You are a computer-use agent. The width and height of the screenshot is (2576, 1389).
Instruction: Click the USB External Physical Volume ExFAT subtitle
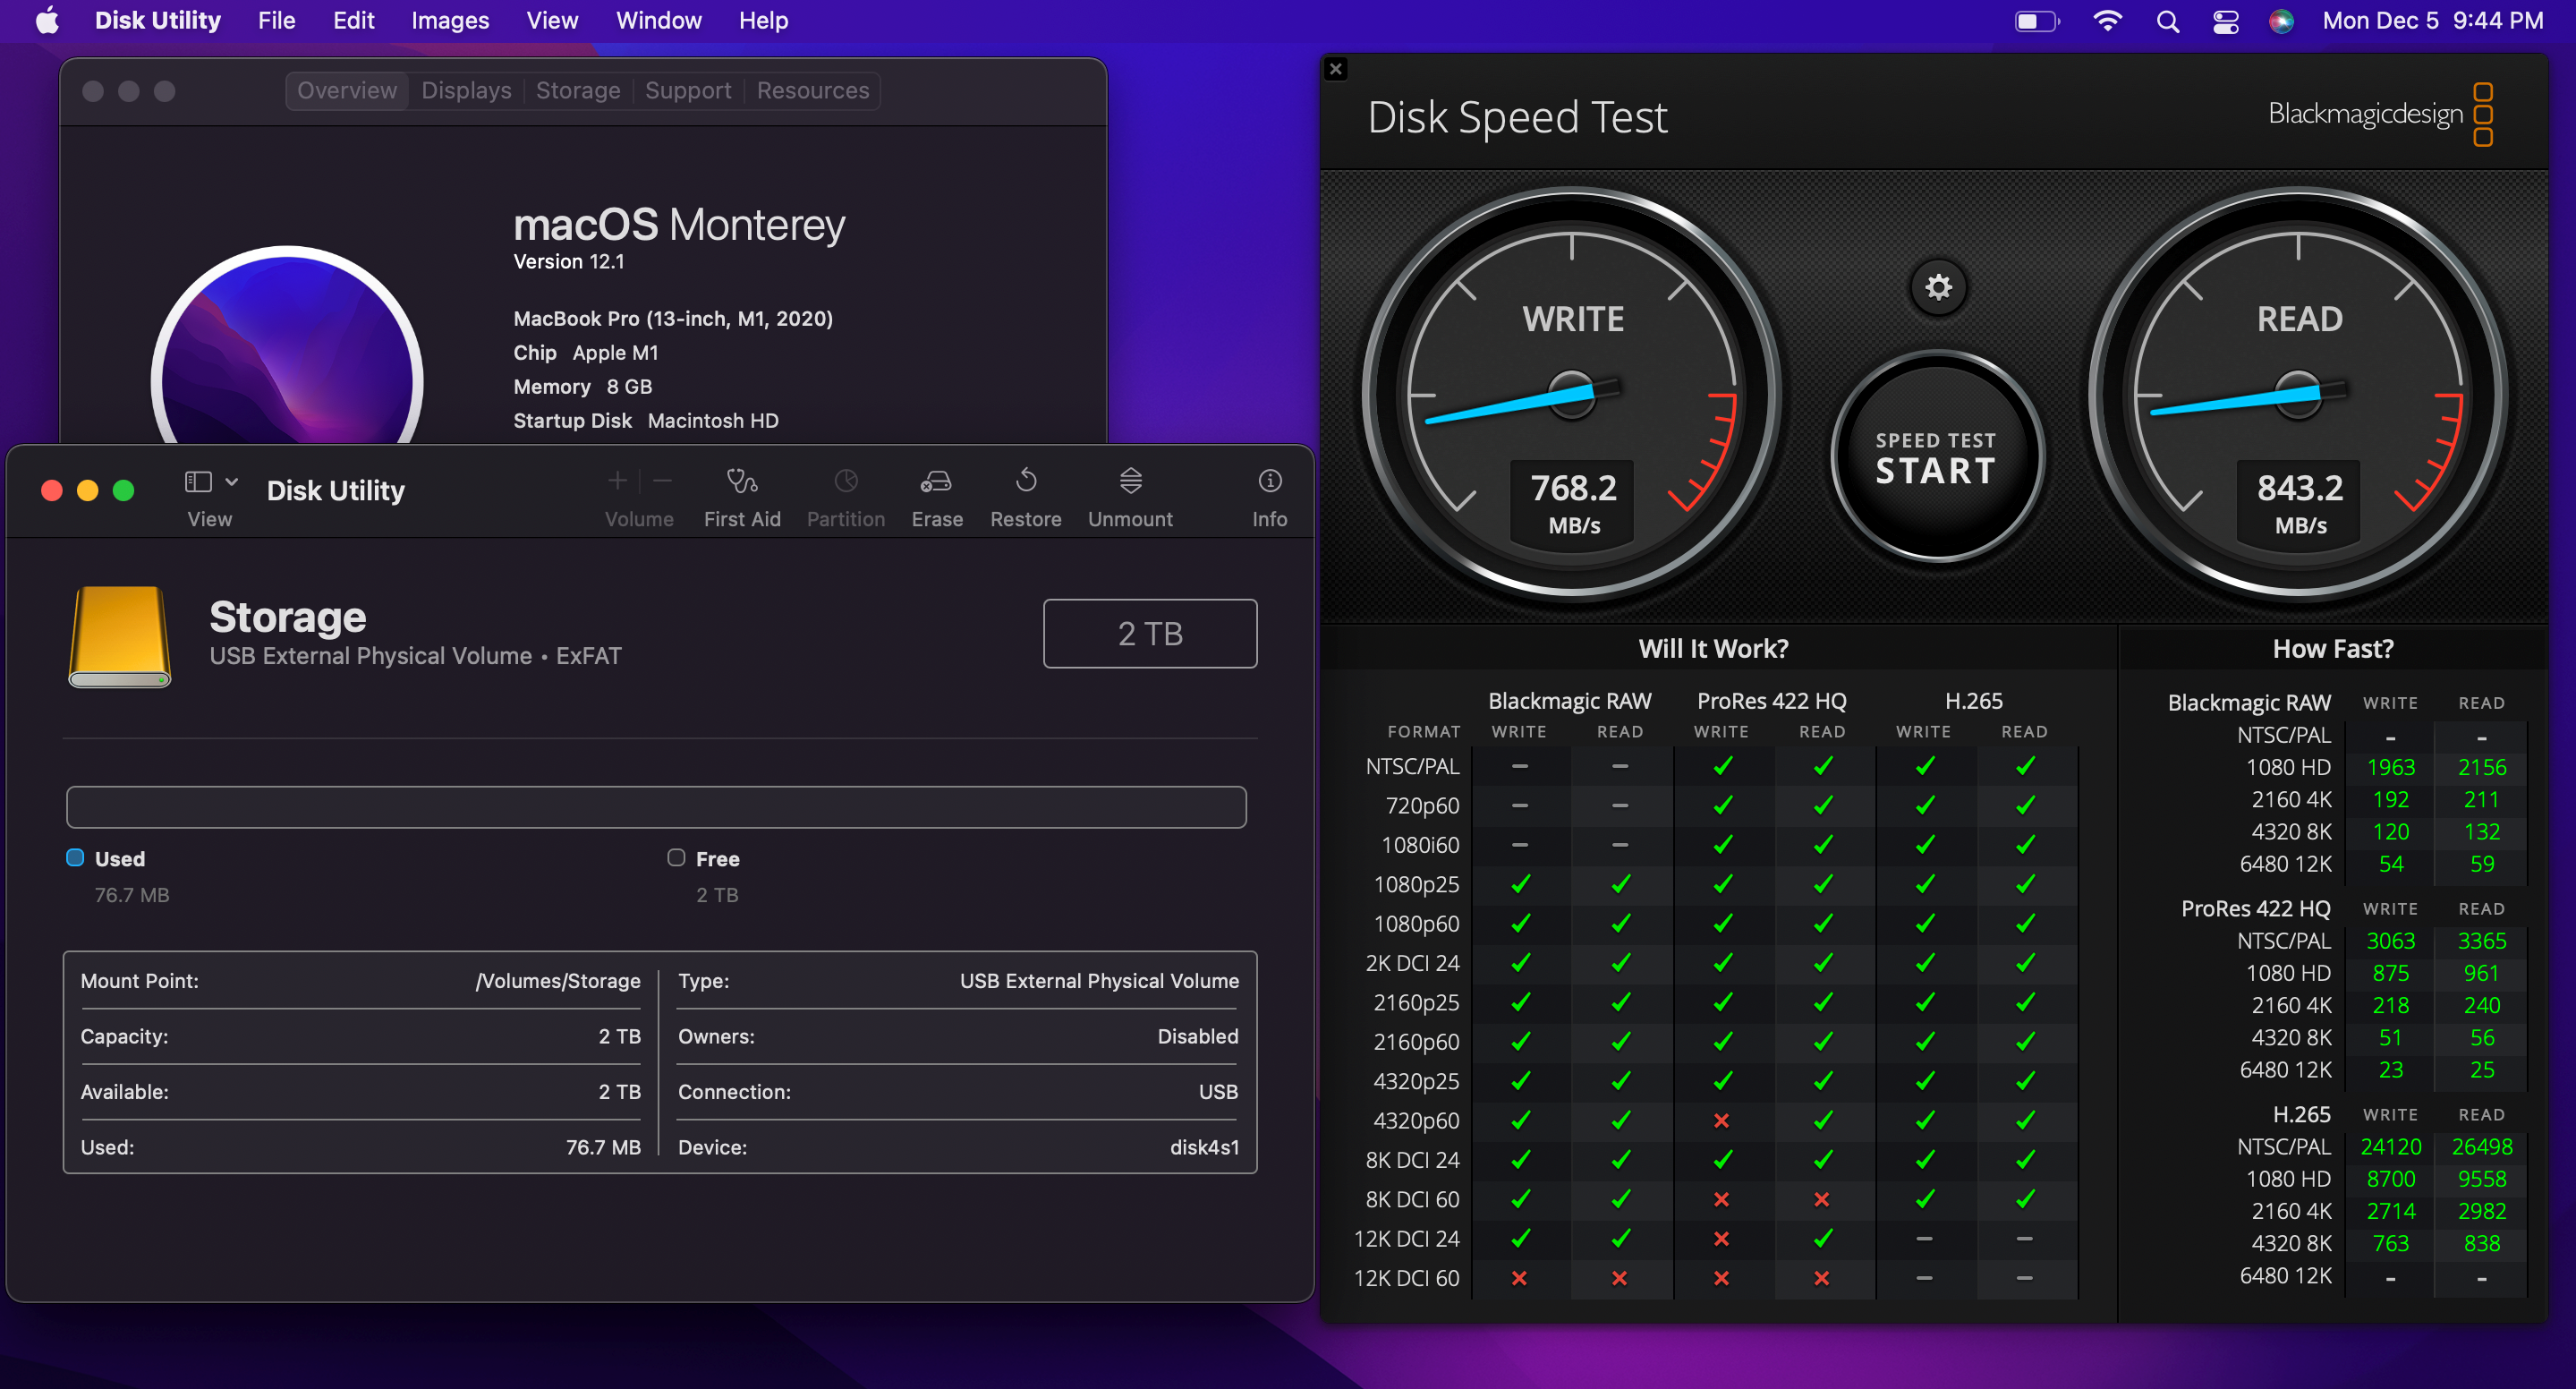(415, 656)
